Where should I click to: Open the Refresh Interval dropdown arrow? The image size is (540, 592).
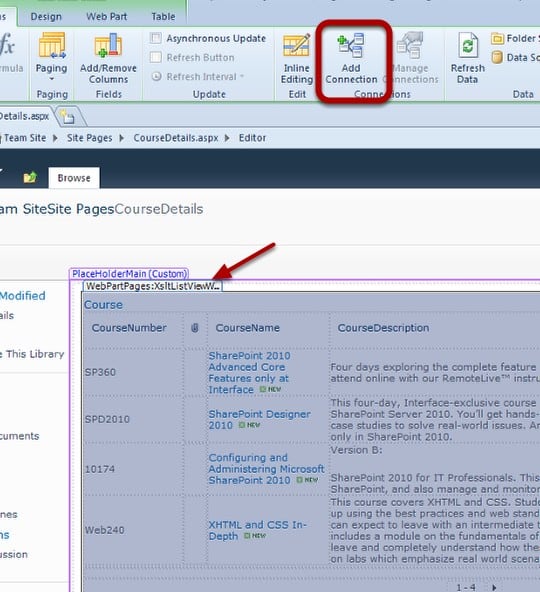tap(242, 77)
